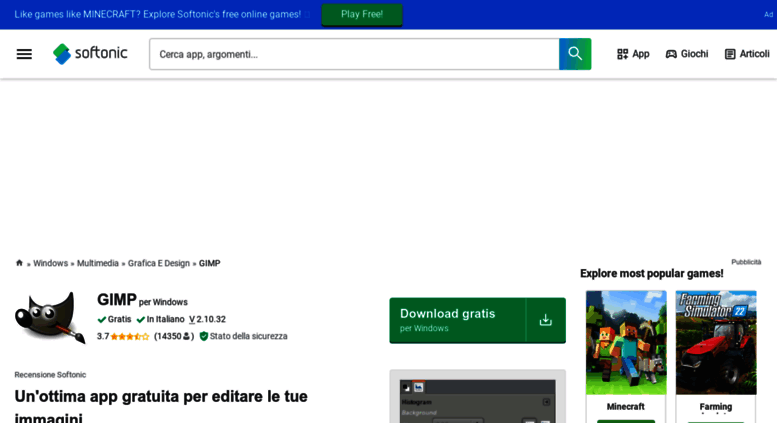This screenshot has width=777, height=423.
Task: Click Explore most popular games! heading
Action: (652, 273)
